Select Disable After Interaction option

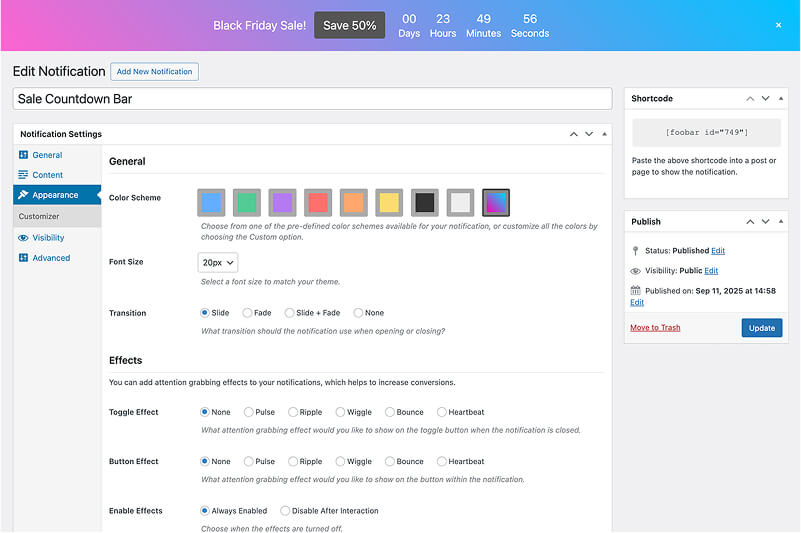pos(285,511)
